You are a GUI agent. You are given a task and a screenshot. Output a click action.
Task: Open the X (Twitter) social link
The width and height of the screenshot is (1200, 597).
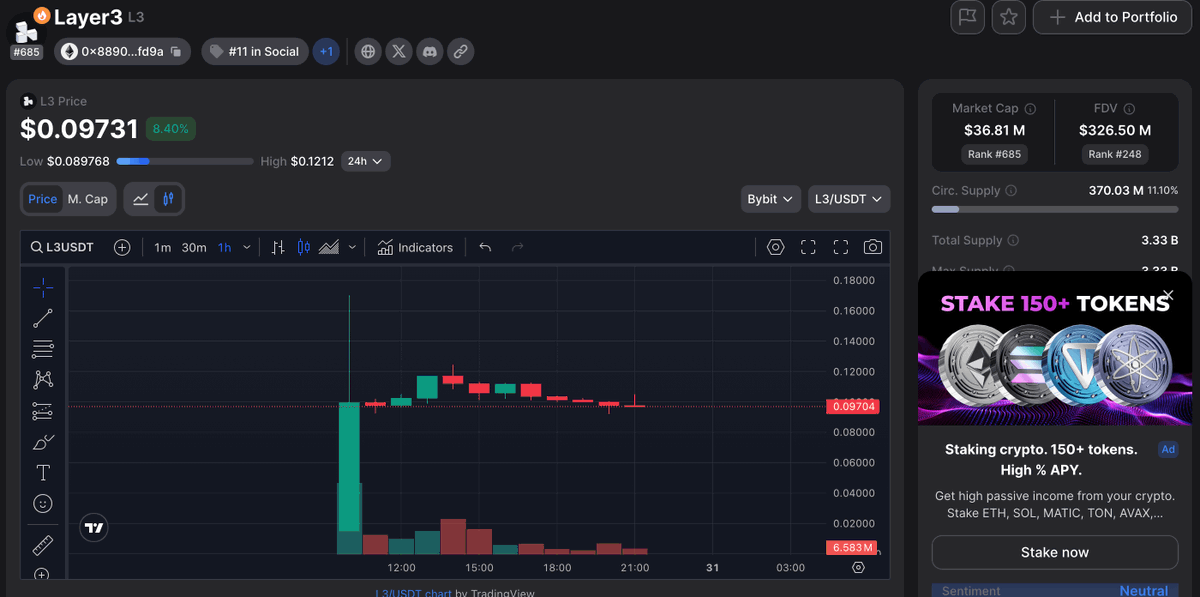(x=399, y=51)
